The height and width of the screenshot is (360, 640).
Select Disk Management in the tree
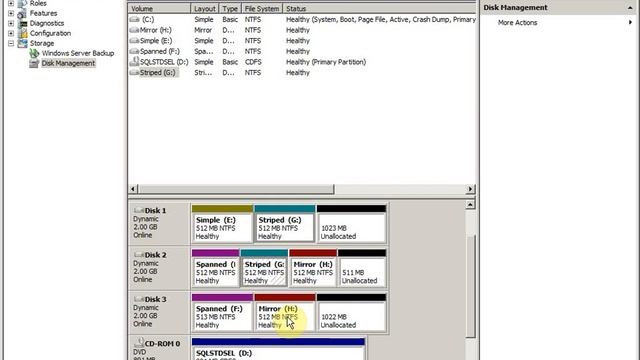pyautogui.click(x=68, y=63)
